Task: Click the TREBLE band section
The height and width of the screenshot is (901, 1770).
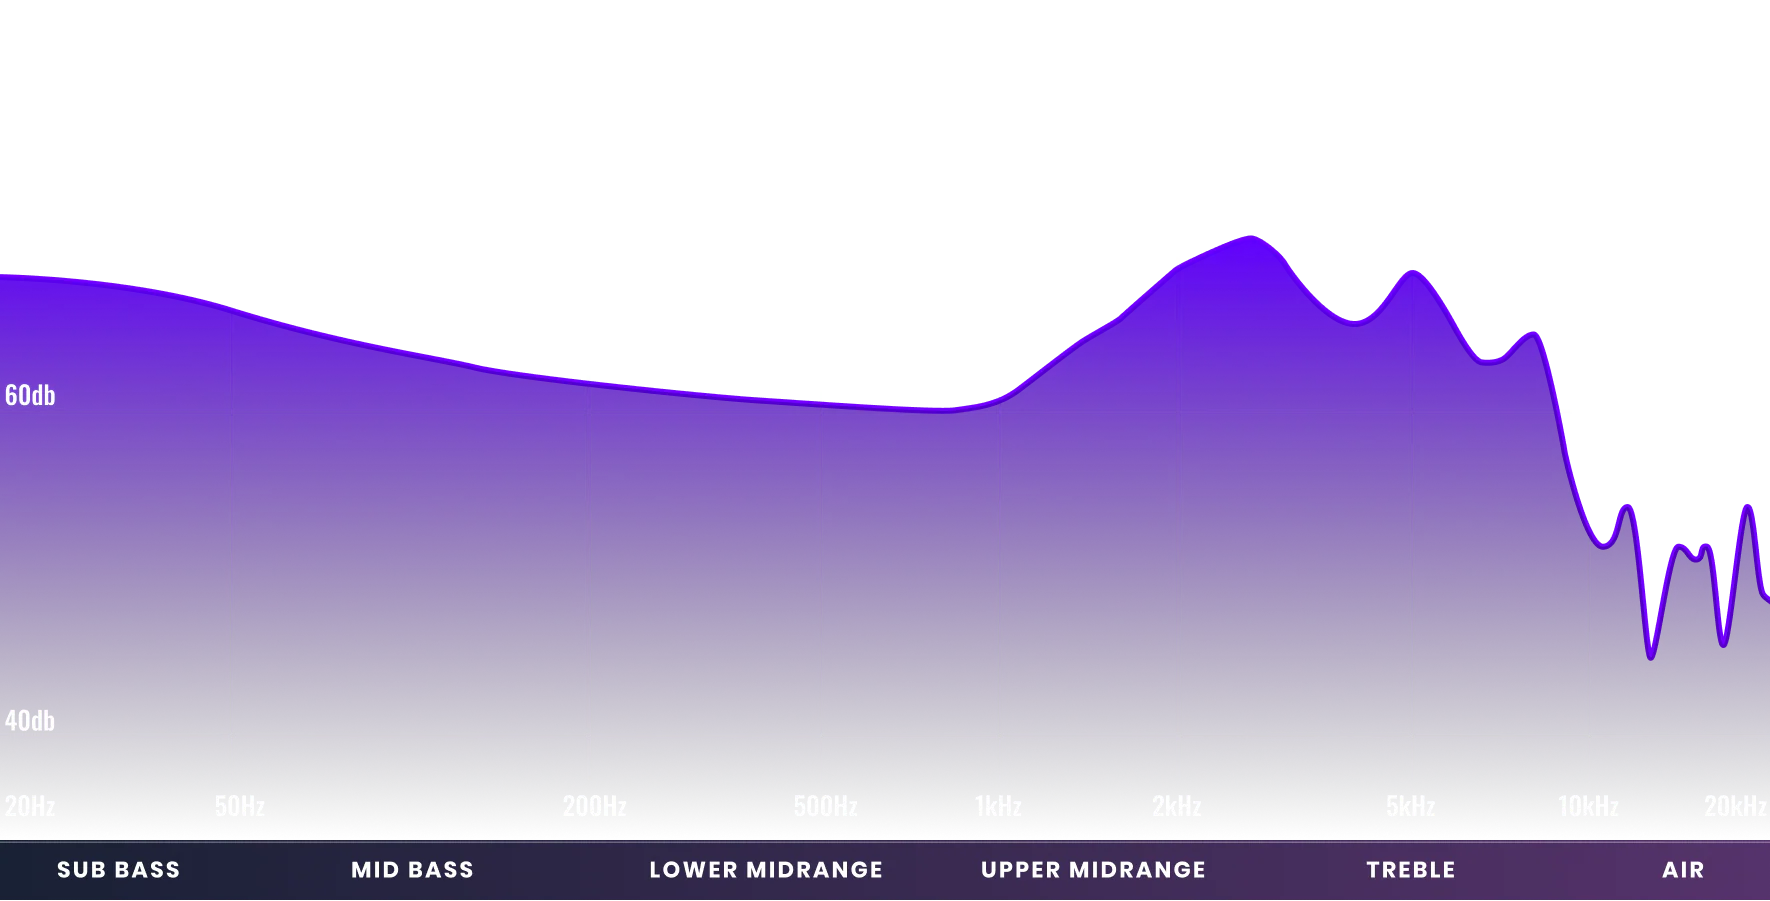Action: point(1410,870)
